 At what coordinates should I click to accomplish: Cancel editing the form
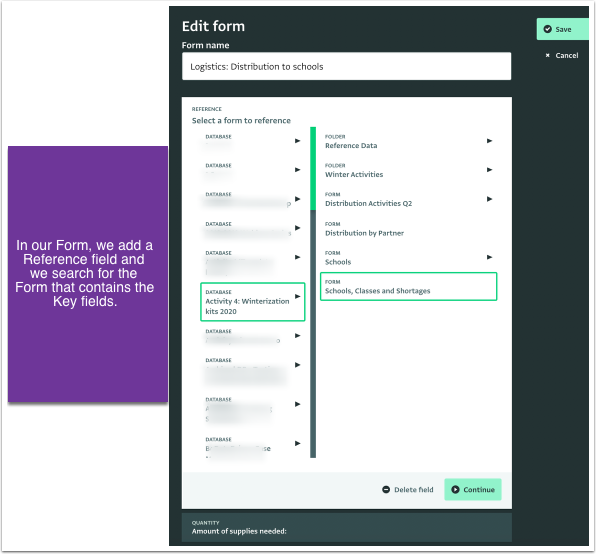point(562,55)
